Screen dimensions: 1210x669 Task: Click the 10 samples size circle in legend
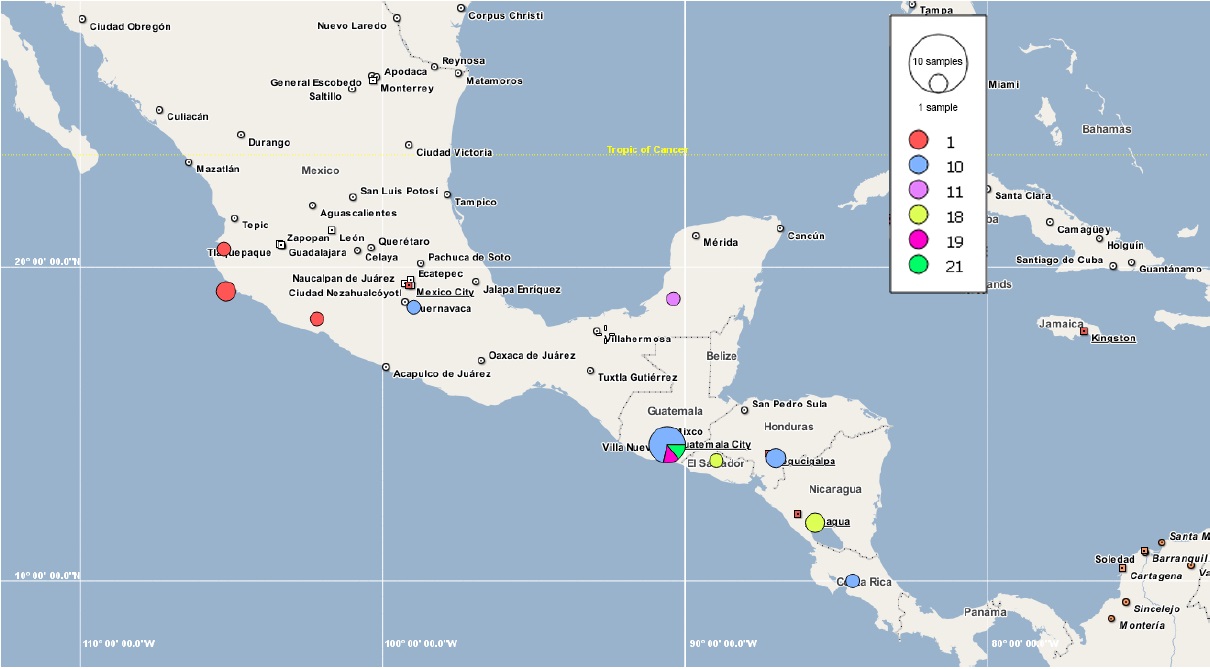[x=940, y=61]
